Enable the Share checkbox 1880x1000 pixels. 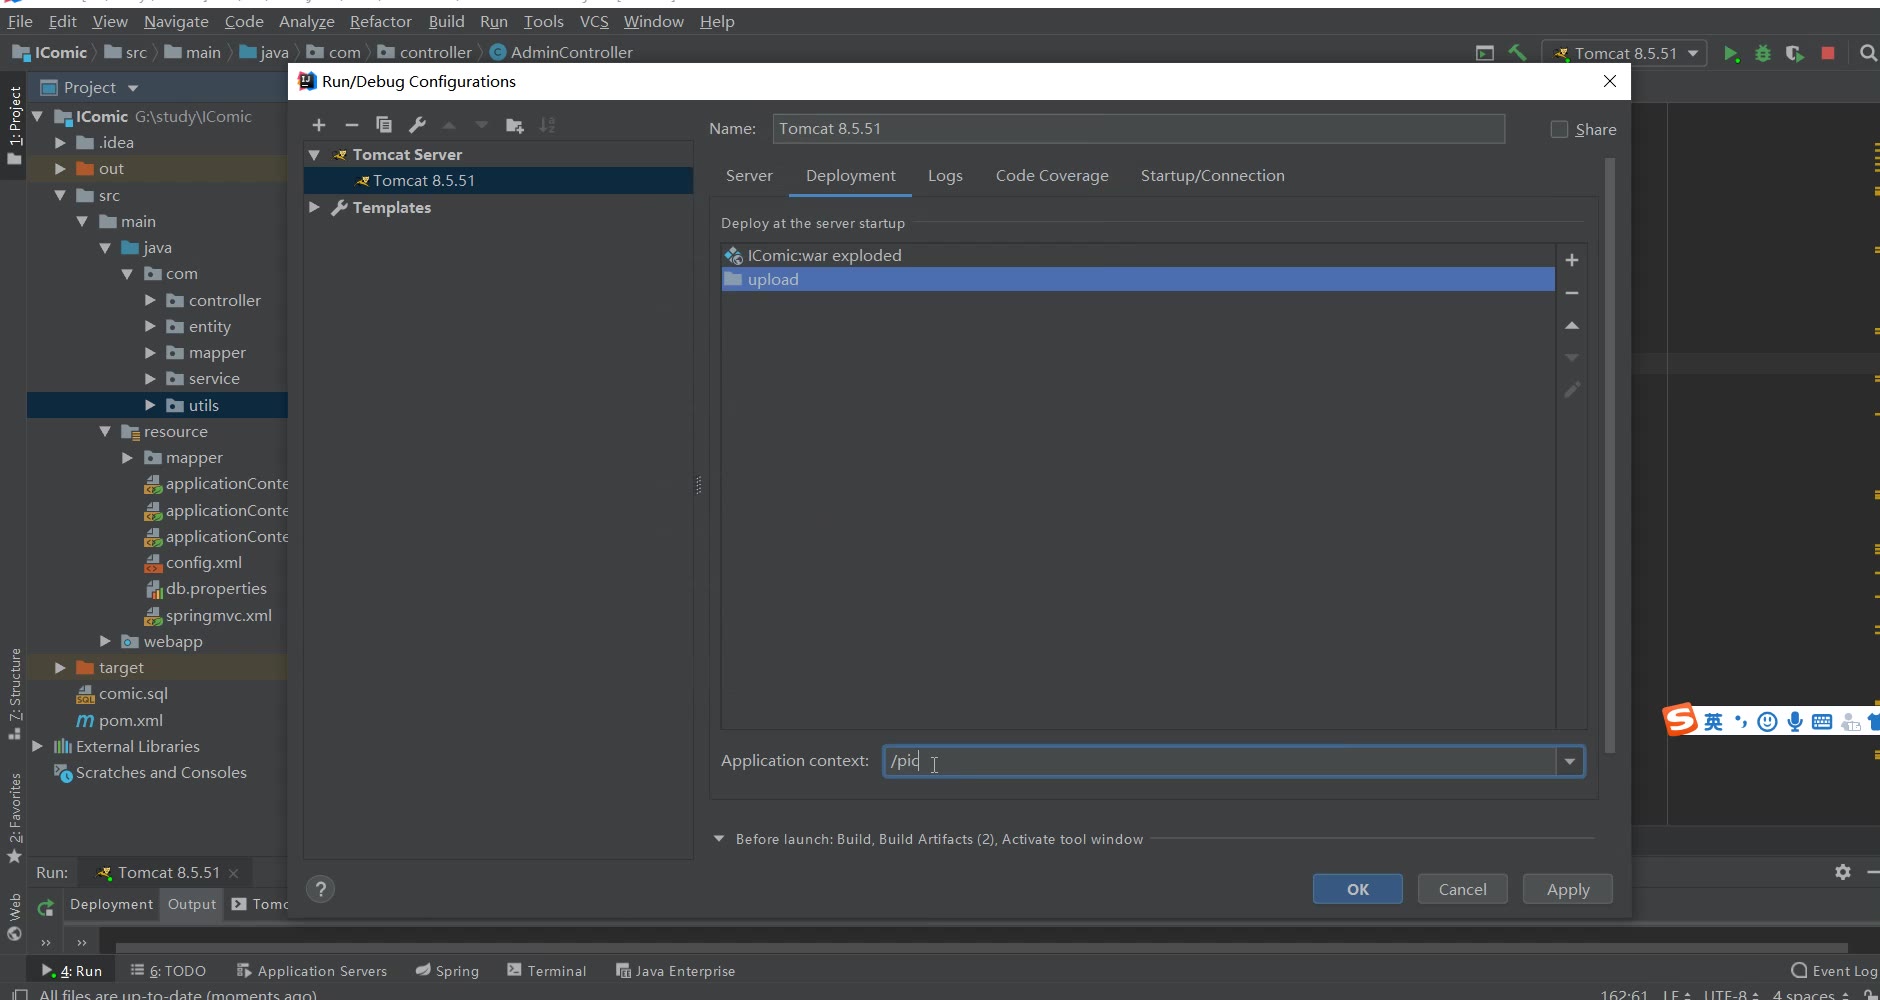pos(1559,129)
